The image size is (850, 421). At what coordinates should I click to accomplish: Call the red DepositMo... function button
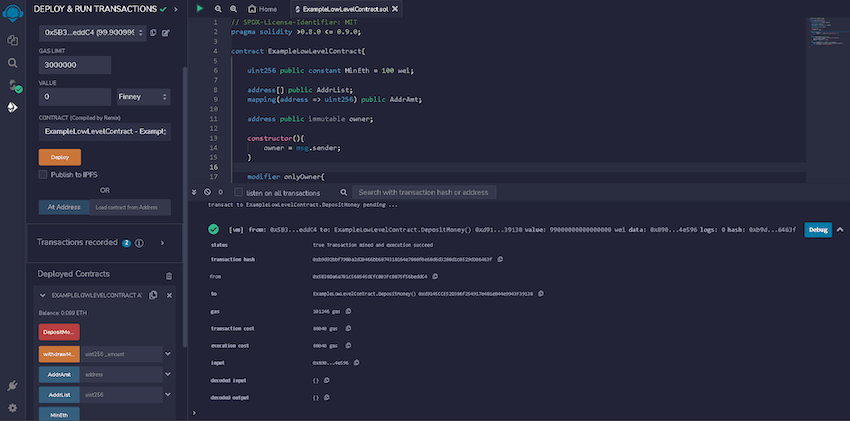click(59, 332)
